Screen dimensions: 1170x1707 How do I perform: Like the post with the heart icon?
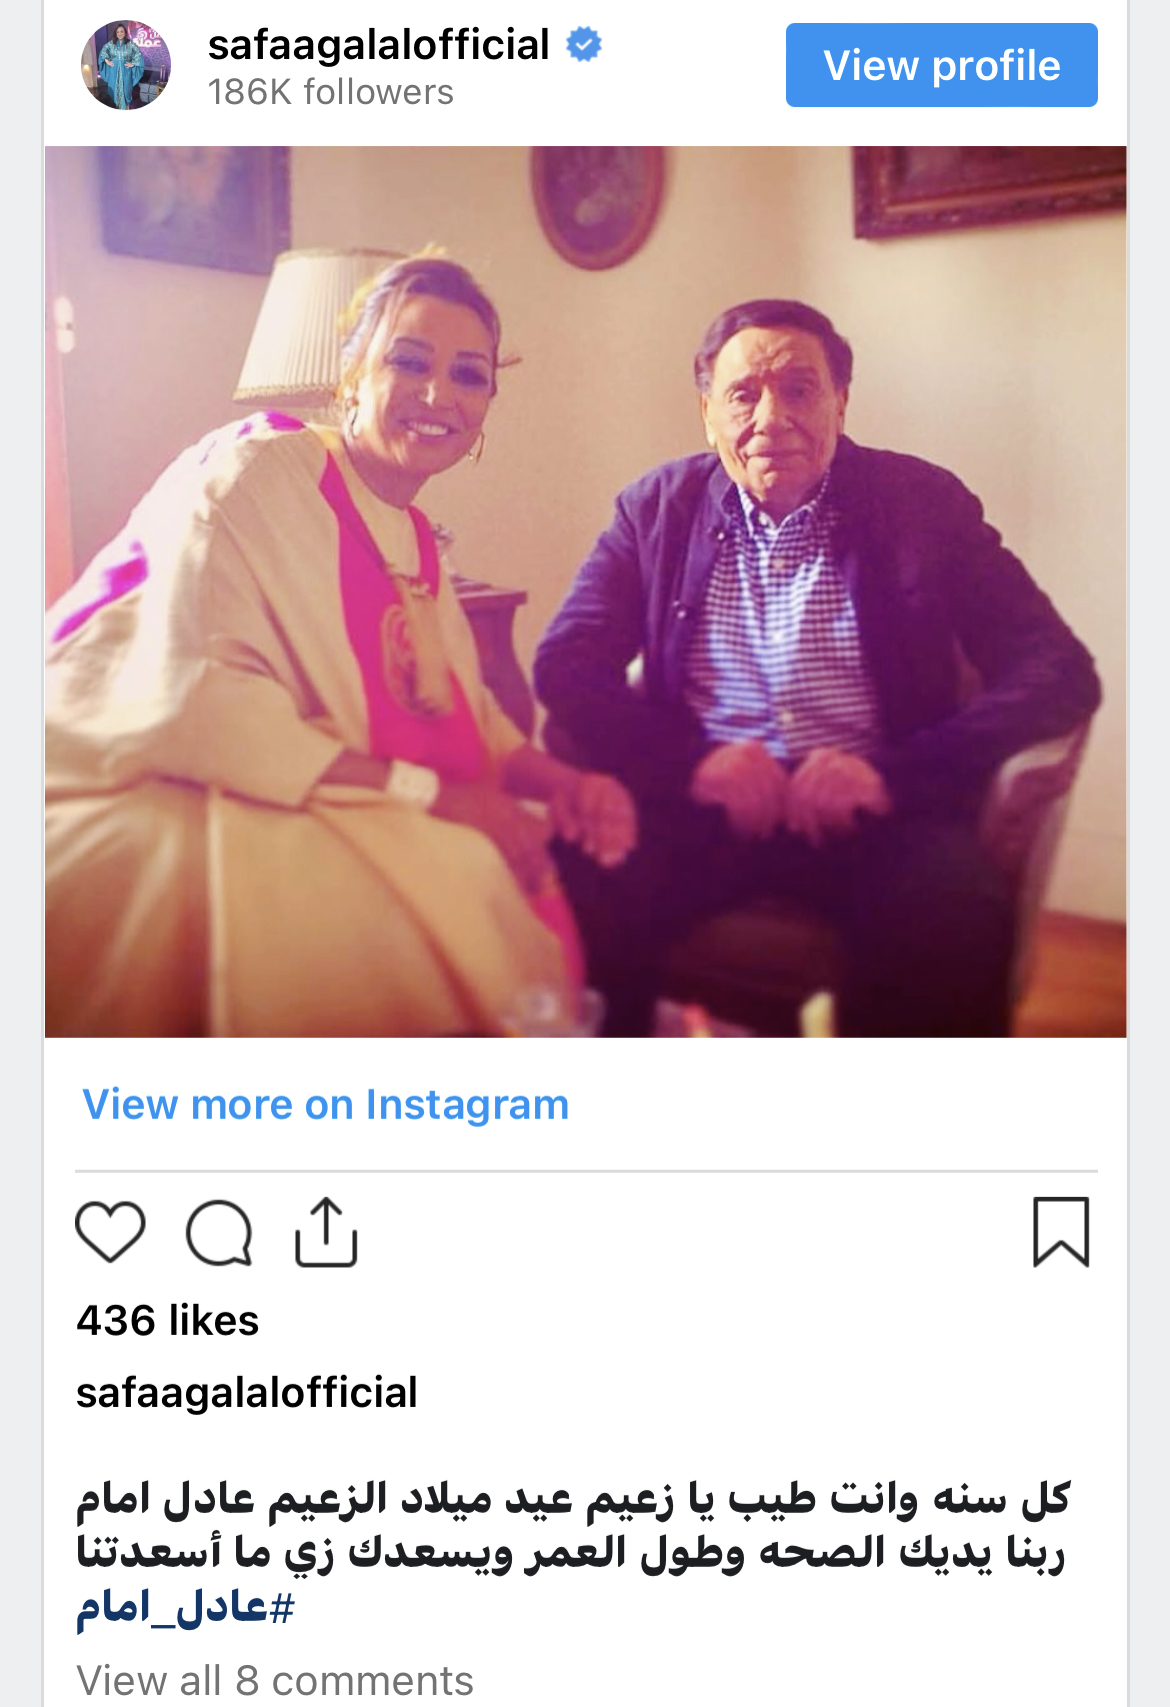tap(110, 1232)
